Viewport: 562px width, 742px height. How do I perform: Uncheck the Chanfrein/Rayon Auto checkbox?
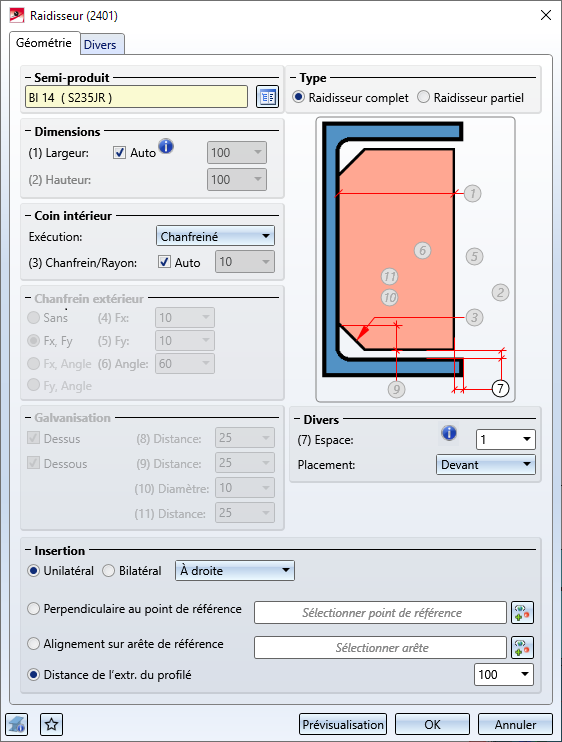point(164,262)
